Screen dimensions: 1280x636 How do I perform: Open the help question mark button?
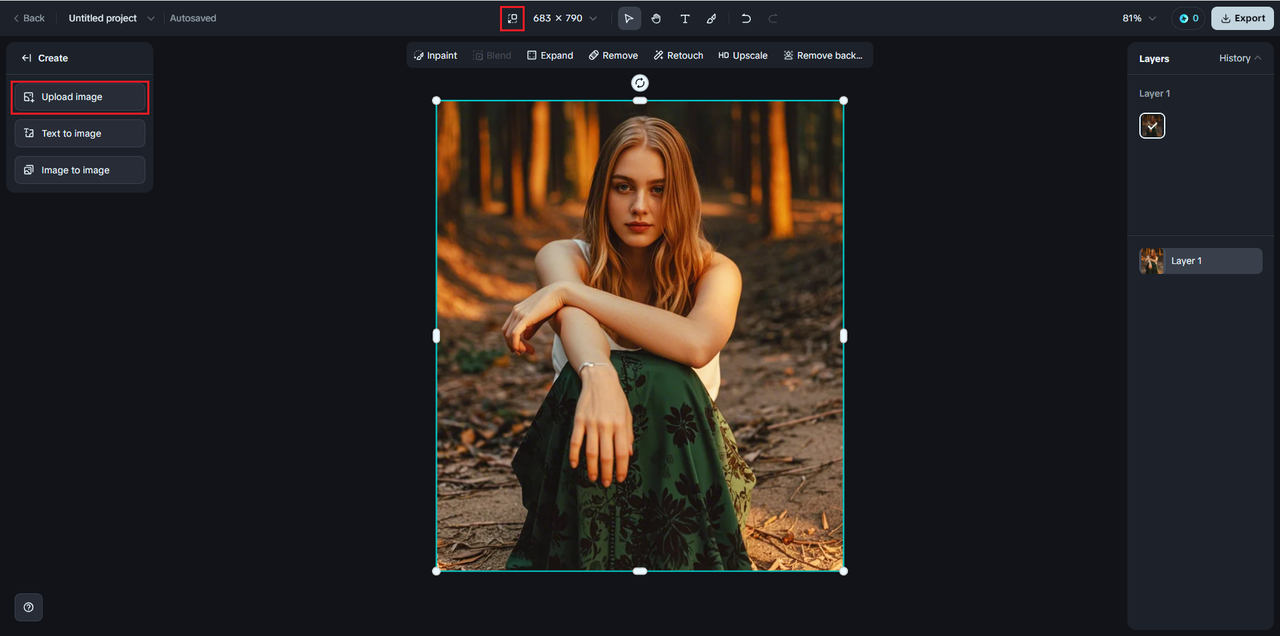[28, 607]
